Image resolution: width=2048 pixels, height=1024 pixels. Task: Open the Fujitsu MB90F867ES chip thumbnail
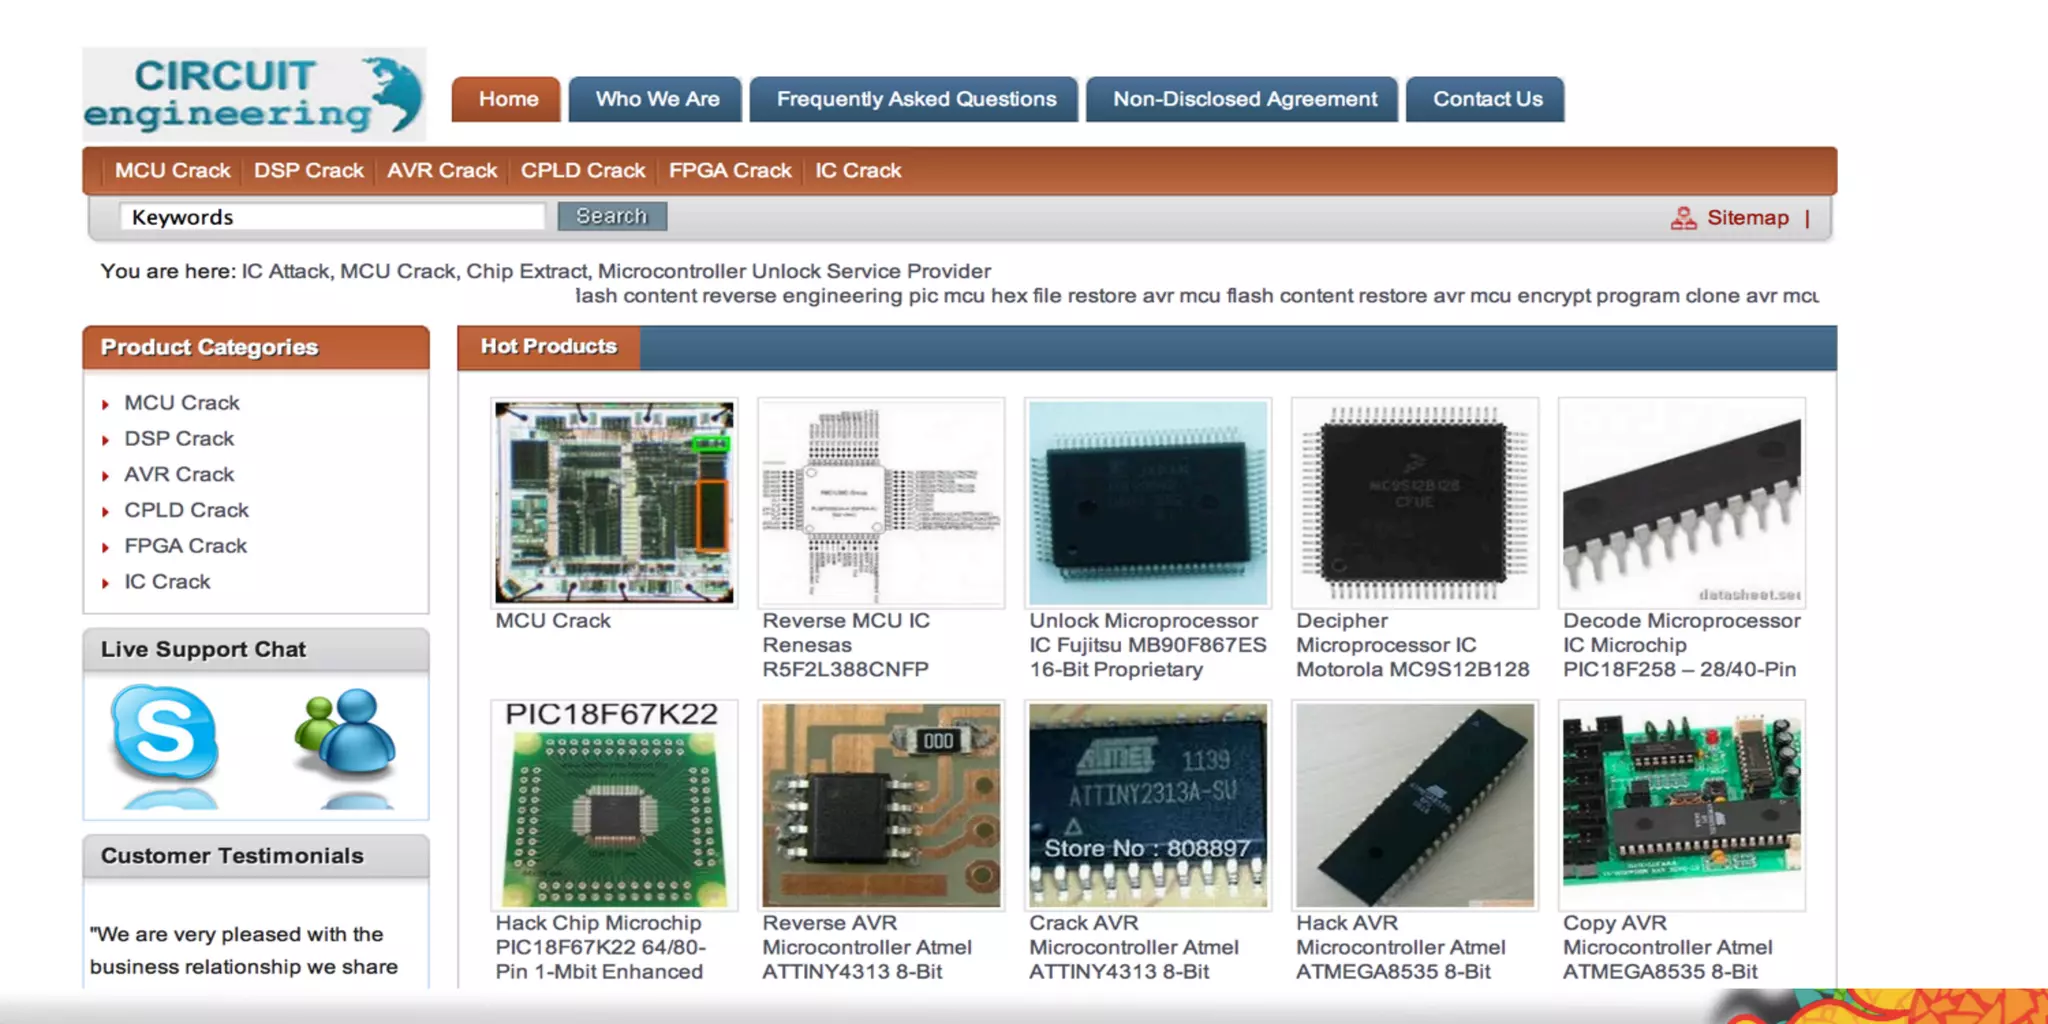tap(1148, 503)
